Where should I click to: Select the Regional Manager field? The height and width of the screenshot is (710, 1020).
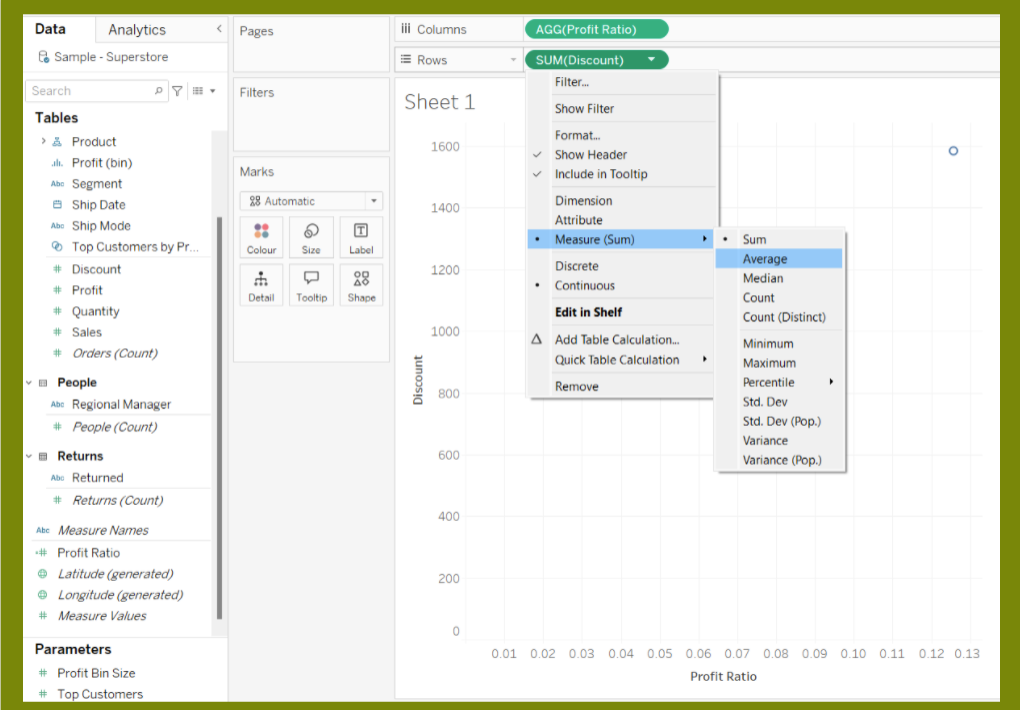click(121, 404)
